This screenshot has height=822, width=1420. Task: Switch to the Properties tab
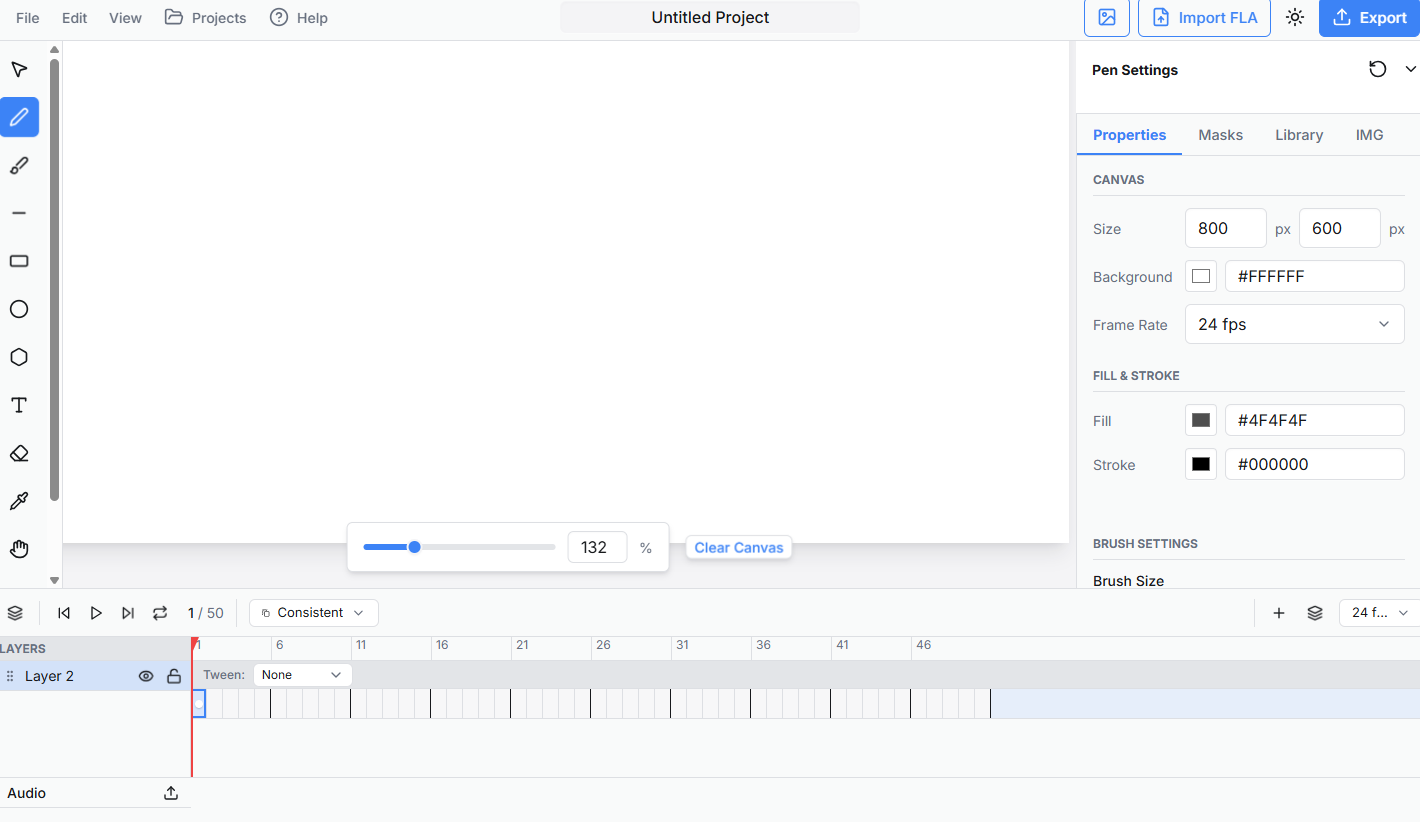click(1129, 135)
